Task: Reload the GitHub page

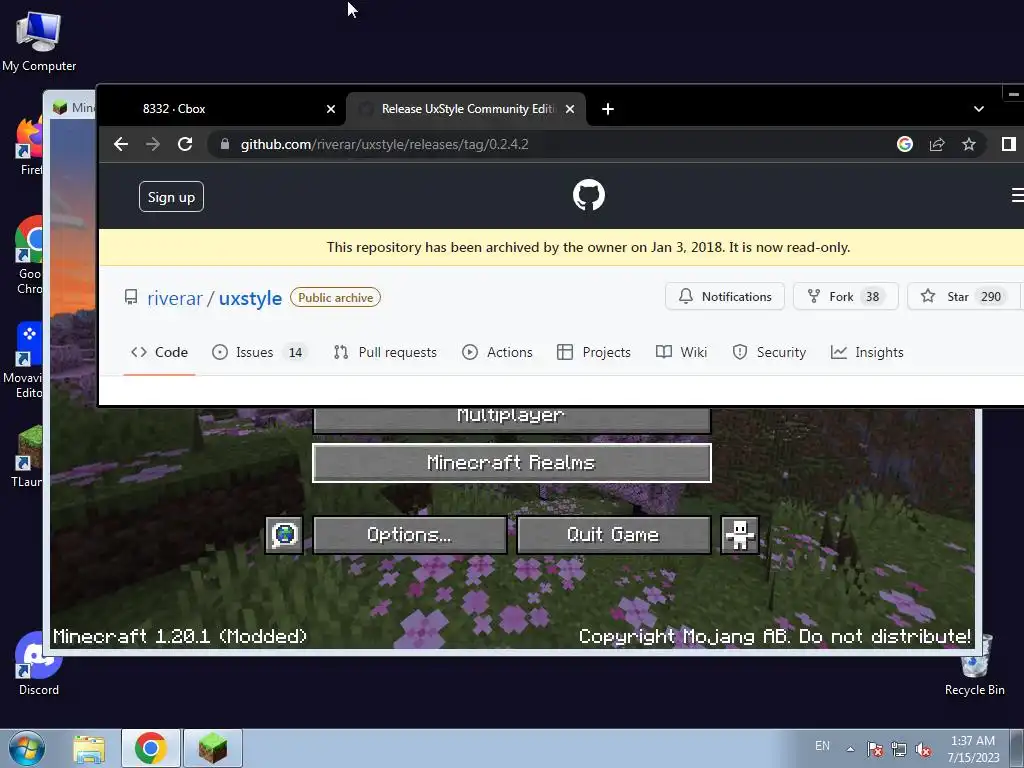Action: coord(185,144)
